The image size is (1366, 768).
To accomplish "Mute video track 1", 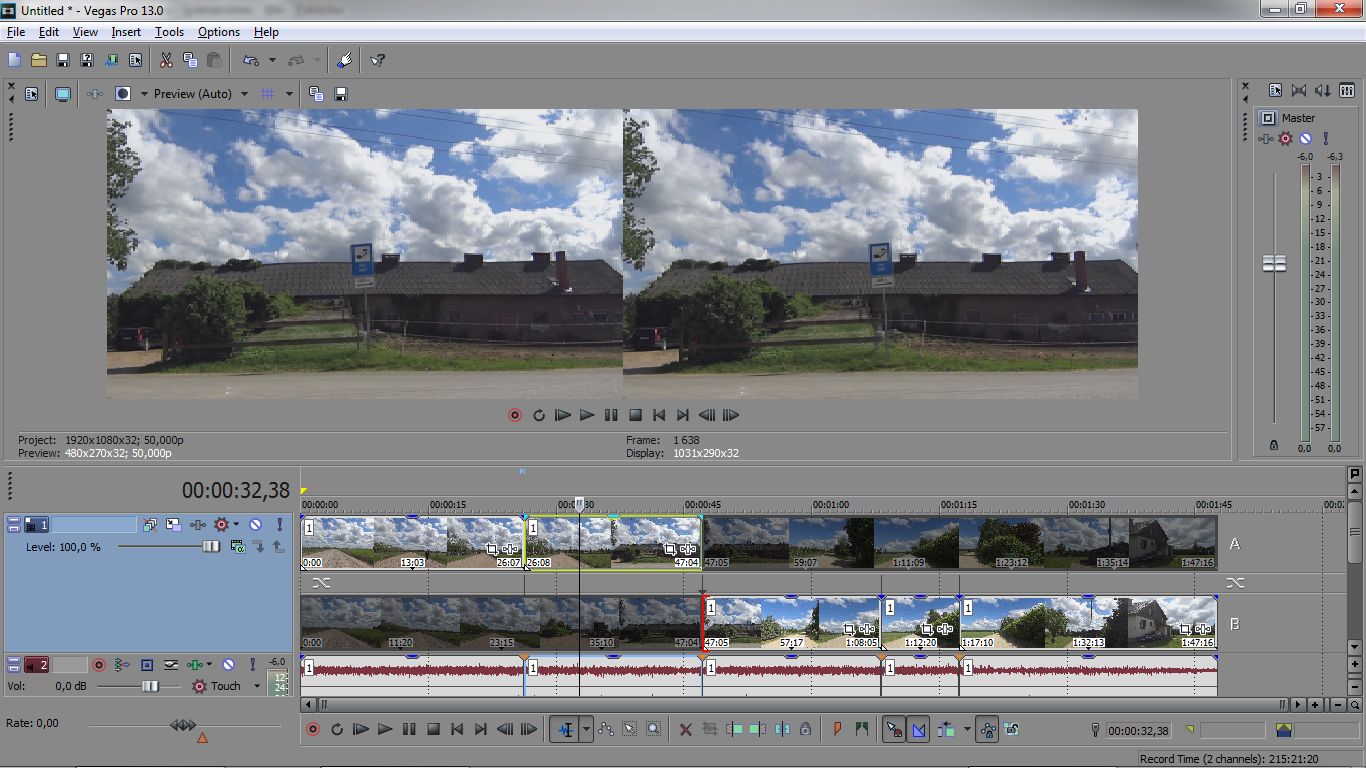I will pos(255,524).
